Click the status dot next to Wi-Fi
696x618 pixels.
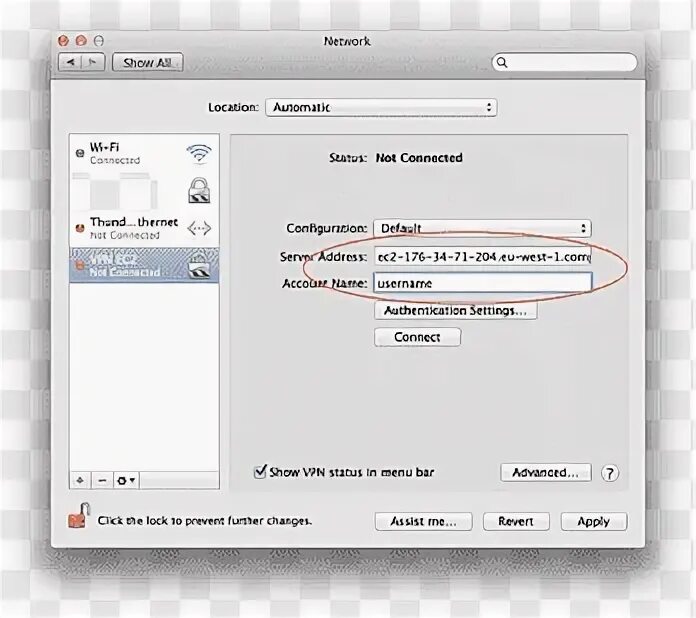pos(80,153)
